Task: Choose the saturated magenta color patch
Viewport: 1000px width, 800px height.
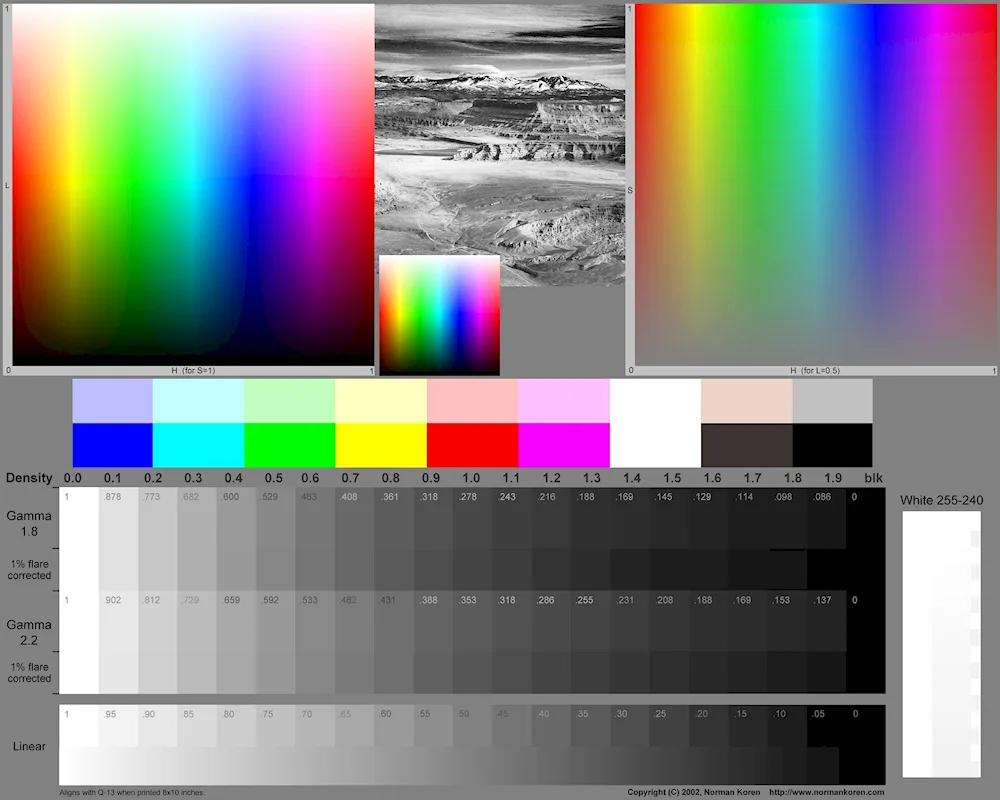Action: (564, 445)
